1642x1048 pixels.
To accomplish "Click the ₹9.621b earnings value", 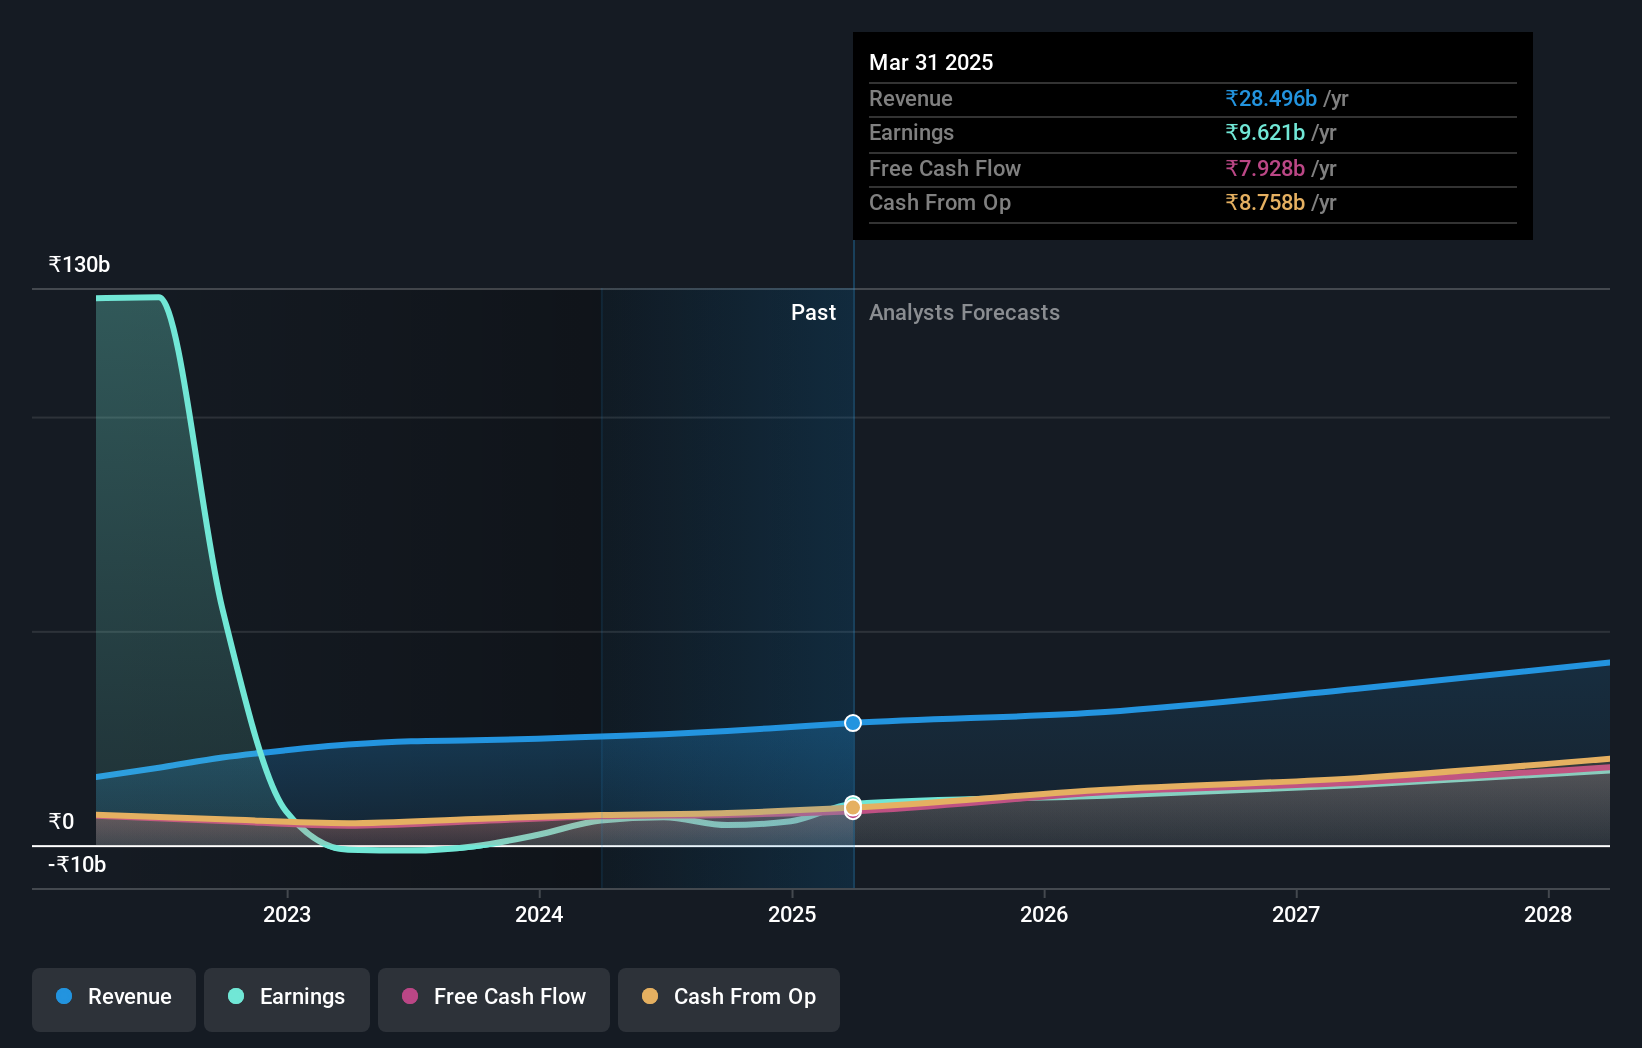I will [x=1264, y=132].
